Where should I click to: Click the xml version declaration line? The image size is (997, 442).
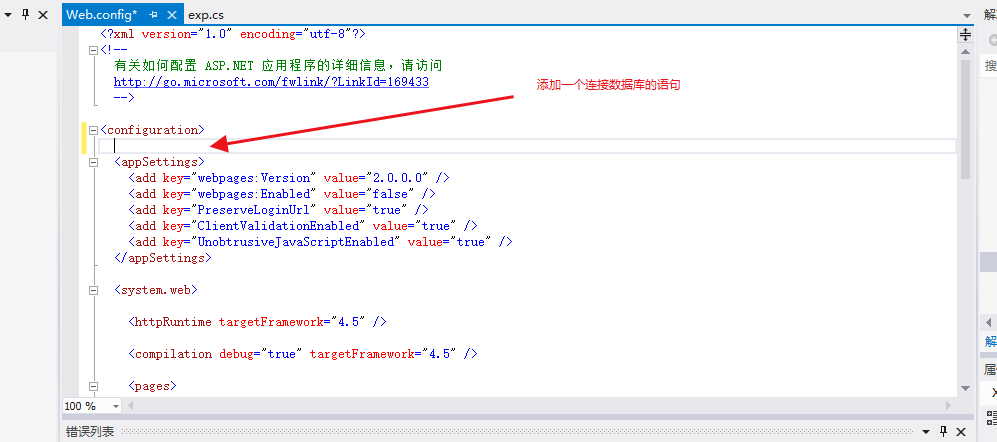click(x=233, y=34)
